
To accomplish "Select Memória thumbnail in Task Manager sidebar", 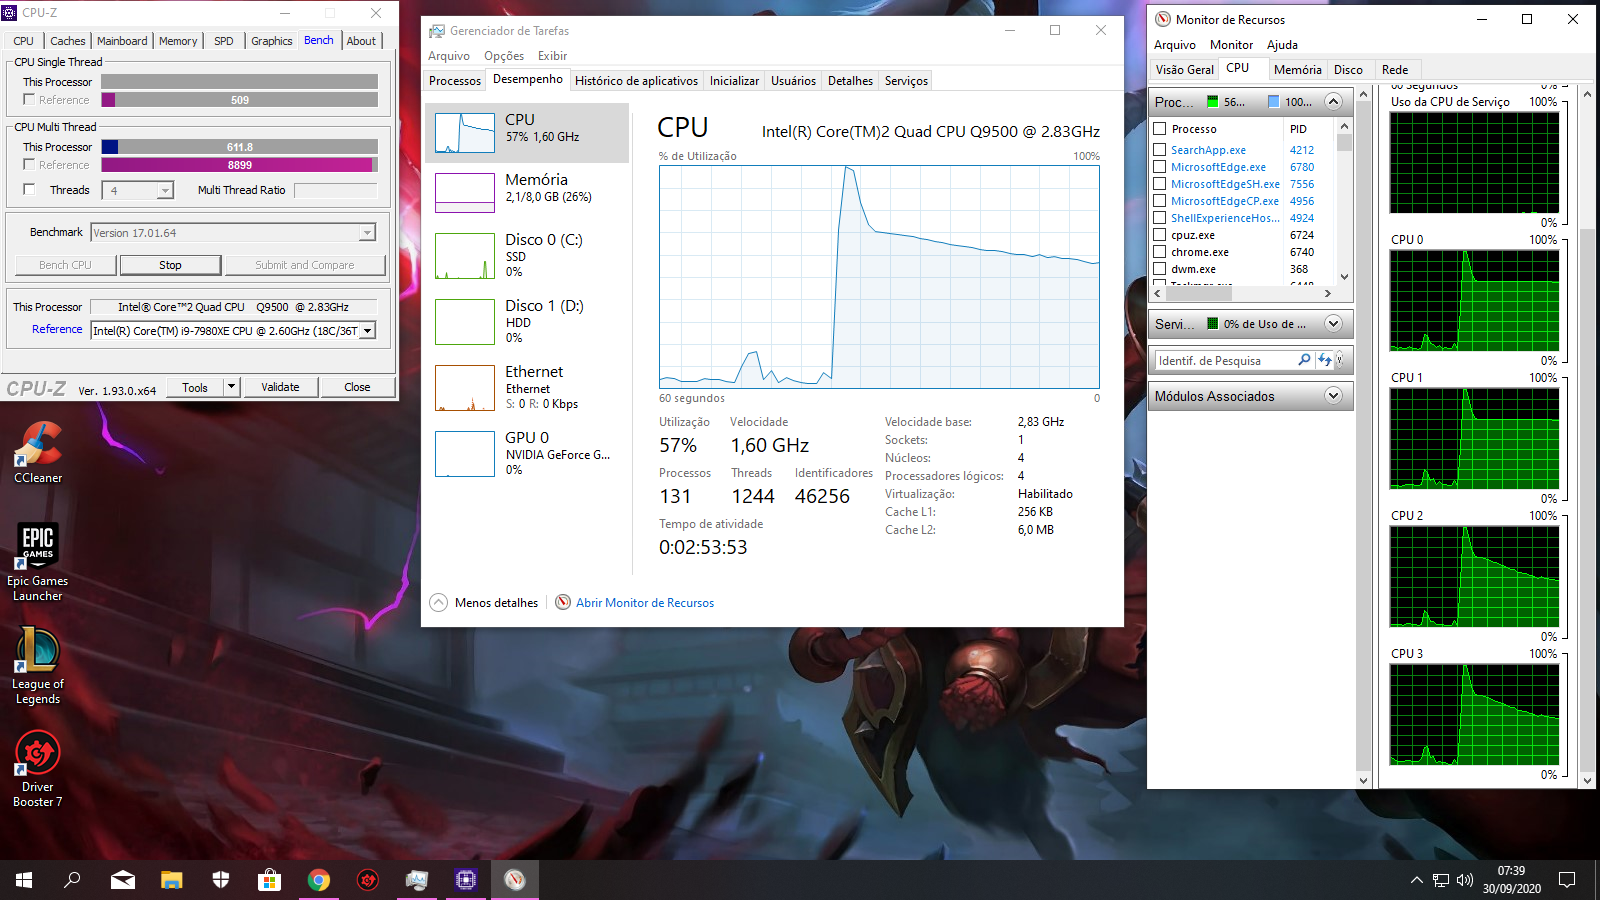I will click(465, 193).
